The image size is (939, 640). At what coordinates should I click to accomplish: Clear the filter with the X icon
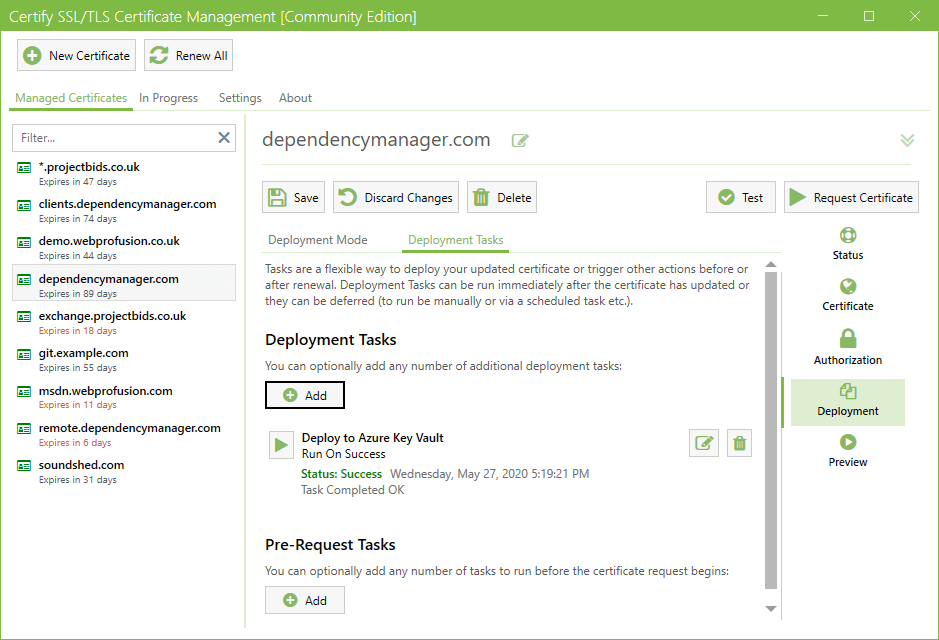coord(224,138)
